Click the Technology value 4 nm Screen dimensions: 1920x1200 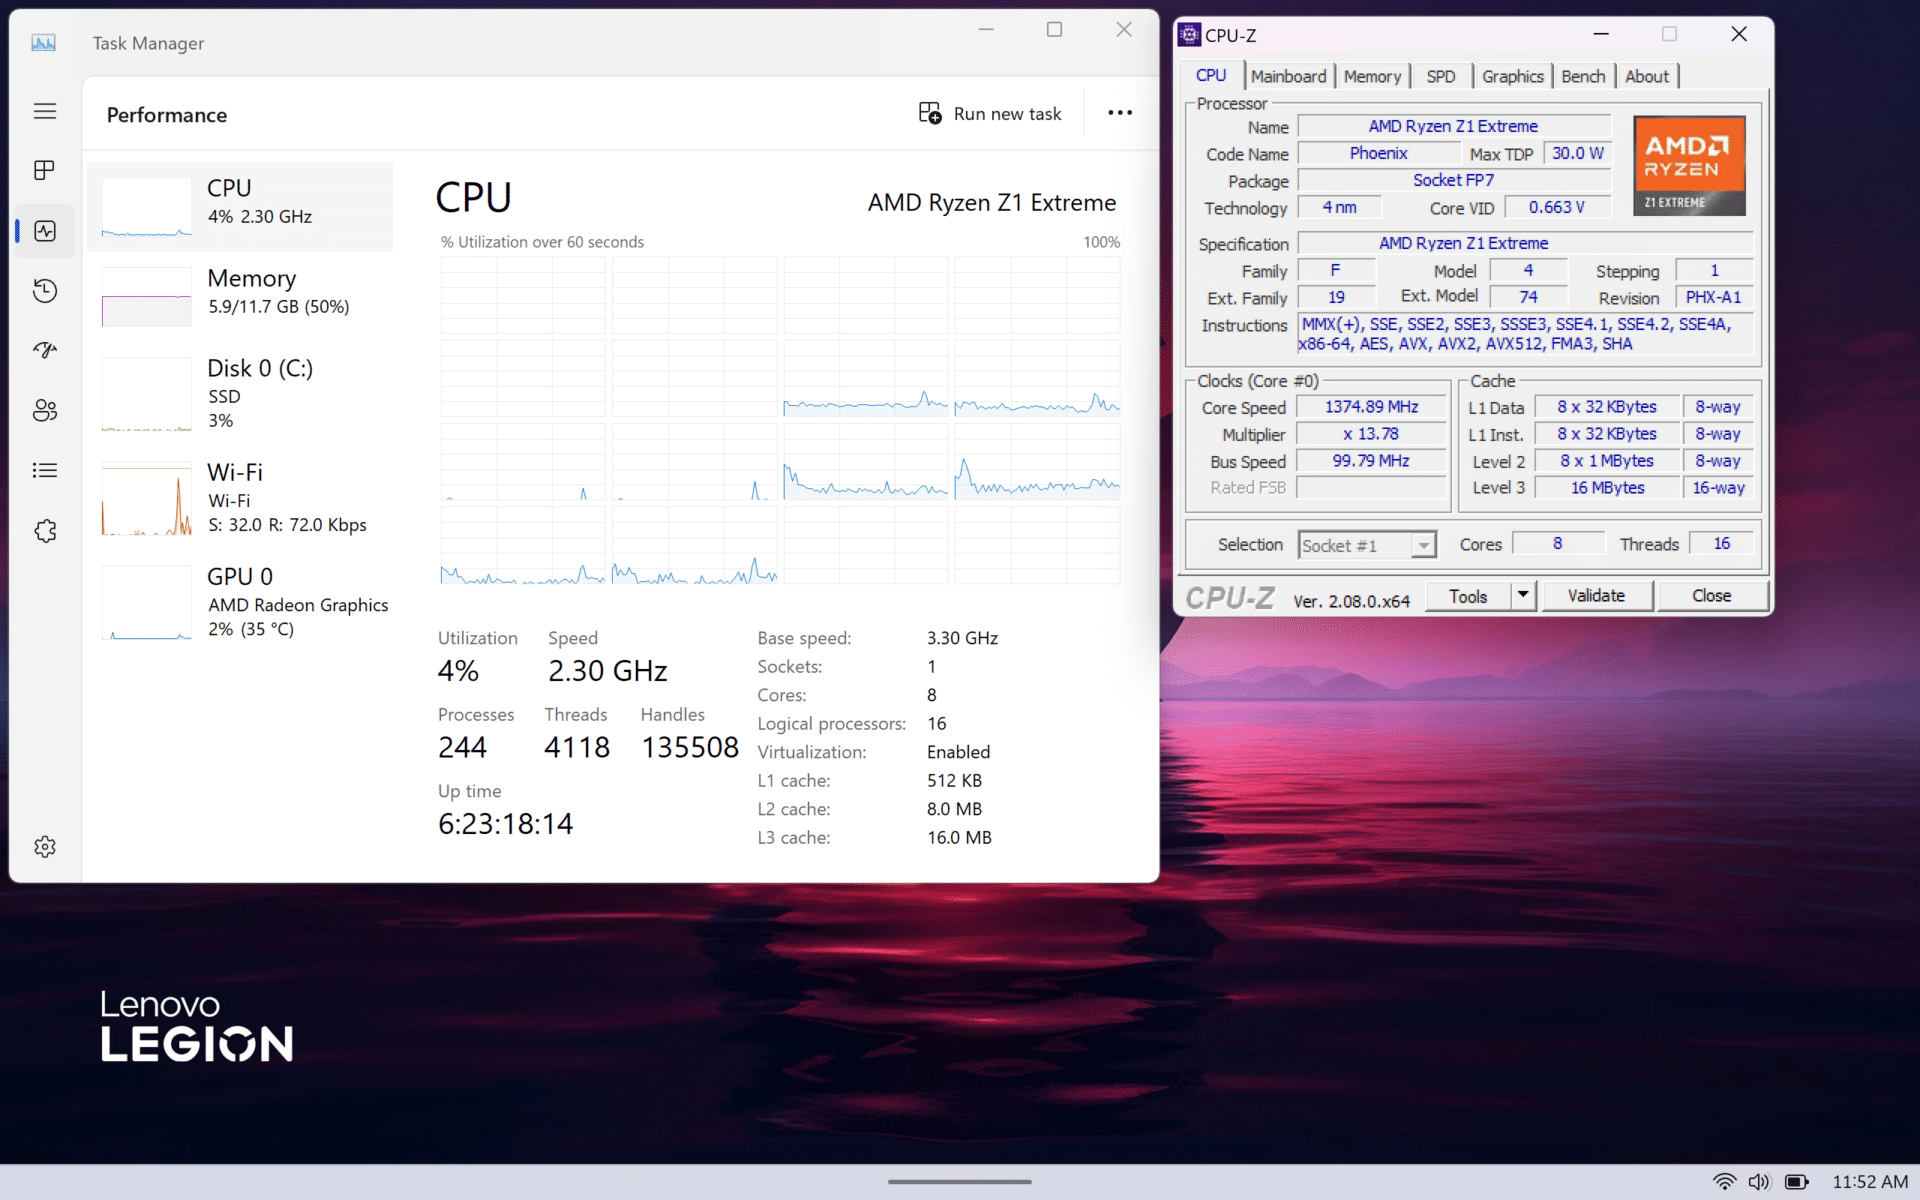pos(1340,207)
